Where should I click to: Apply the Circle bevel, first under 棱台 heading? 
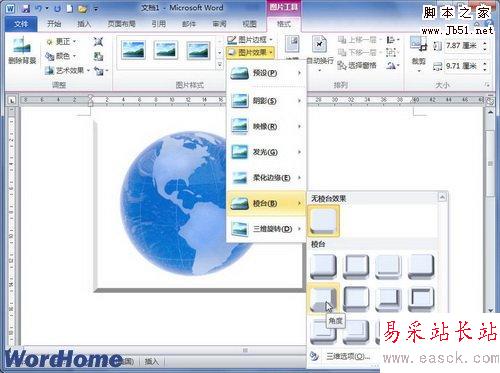click(323, 266)
